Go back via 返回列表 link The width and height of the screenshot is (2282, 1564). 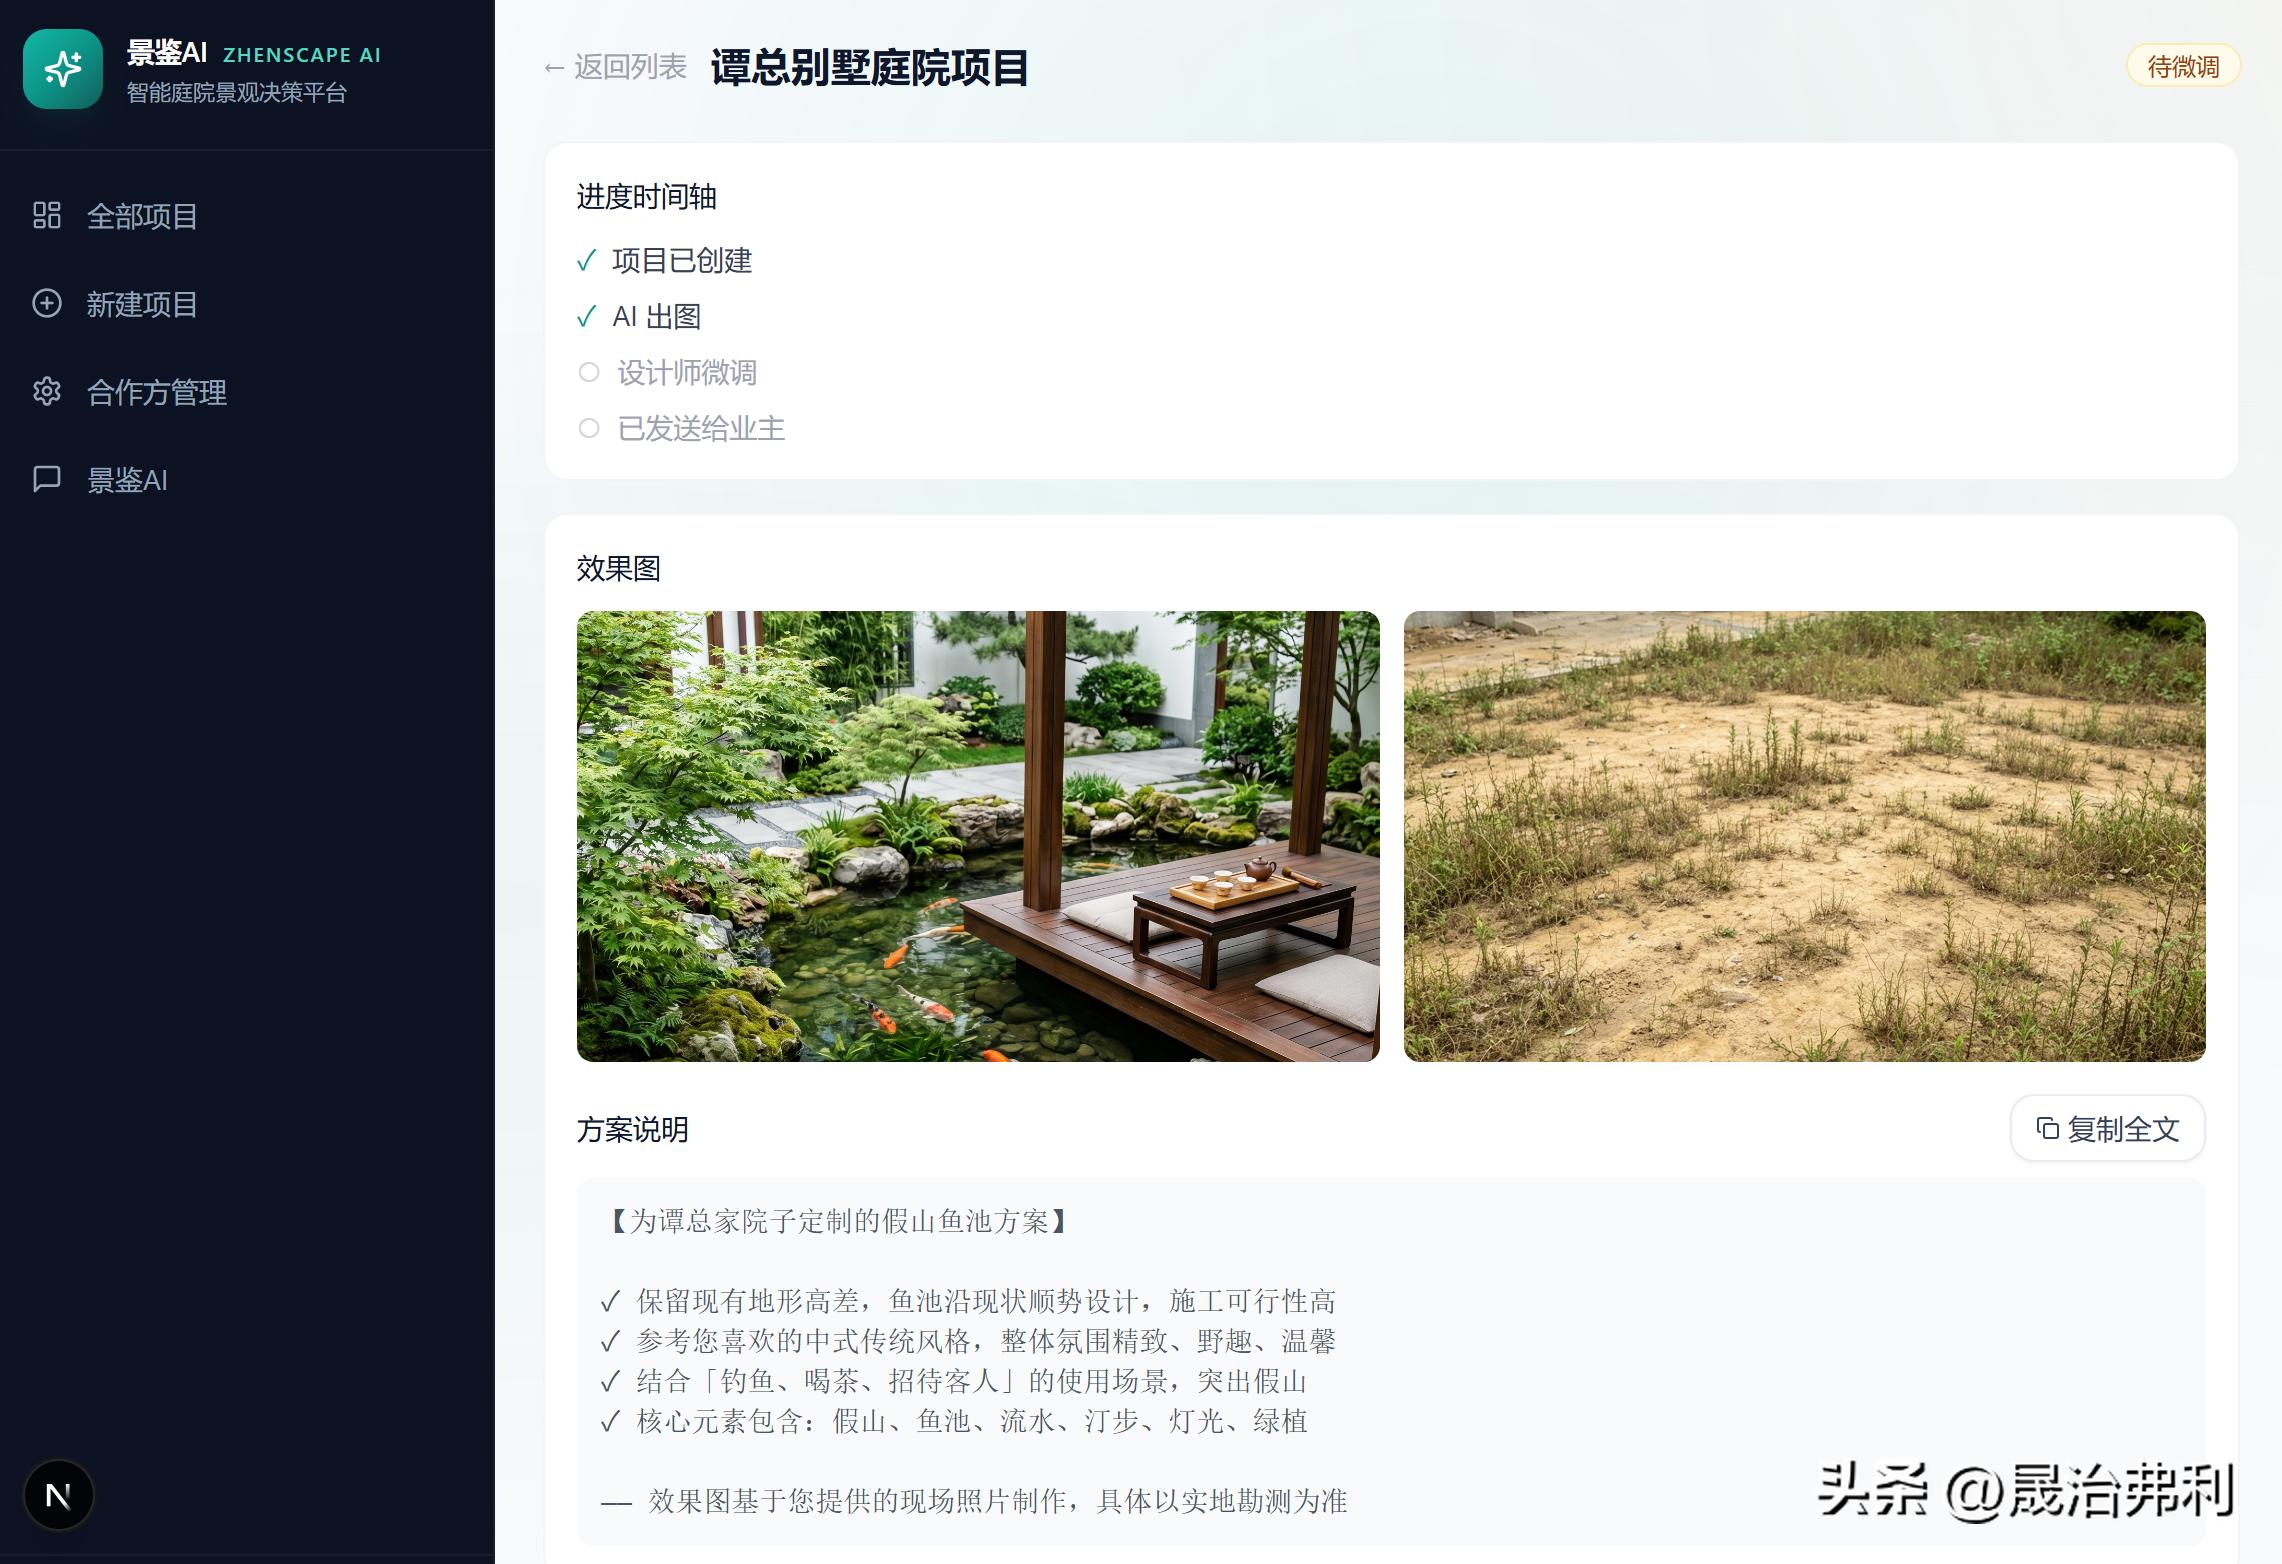tap(615, 67)
